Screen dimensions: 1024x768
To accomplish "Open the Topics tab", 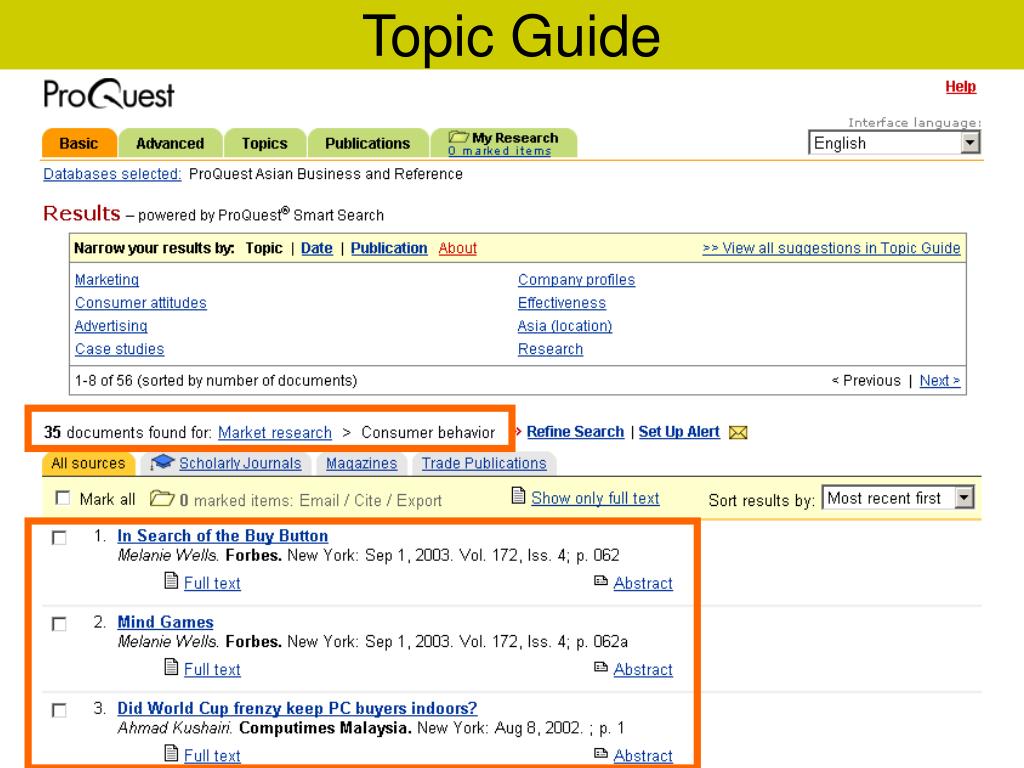I will [264, 143].
